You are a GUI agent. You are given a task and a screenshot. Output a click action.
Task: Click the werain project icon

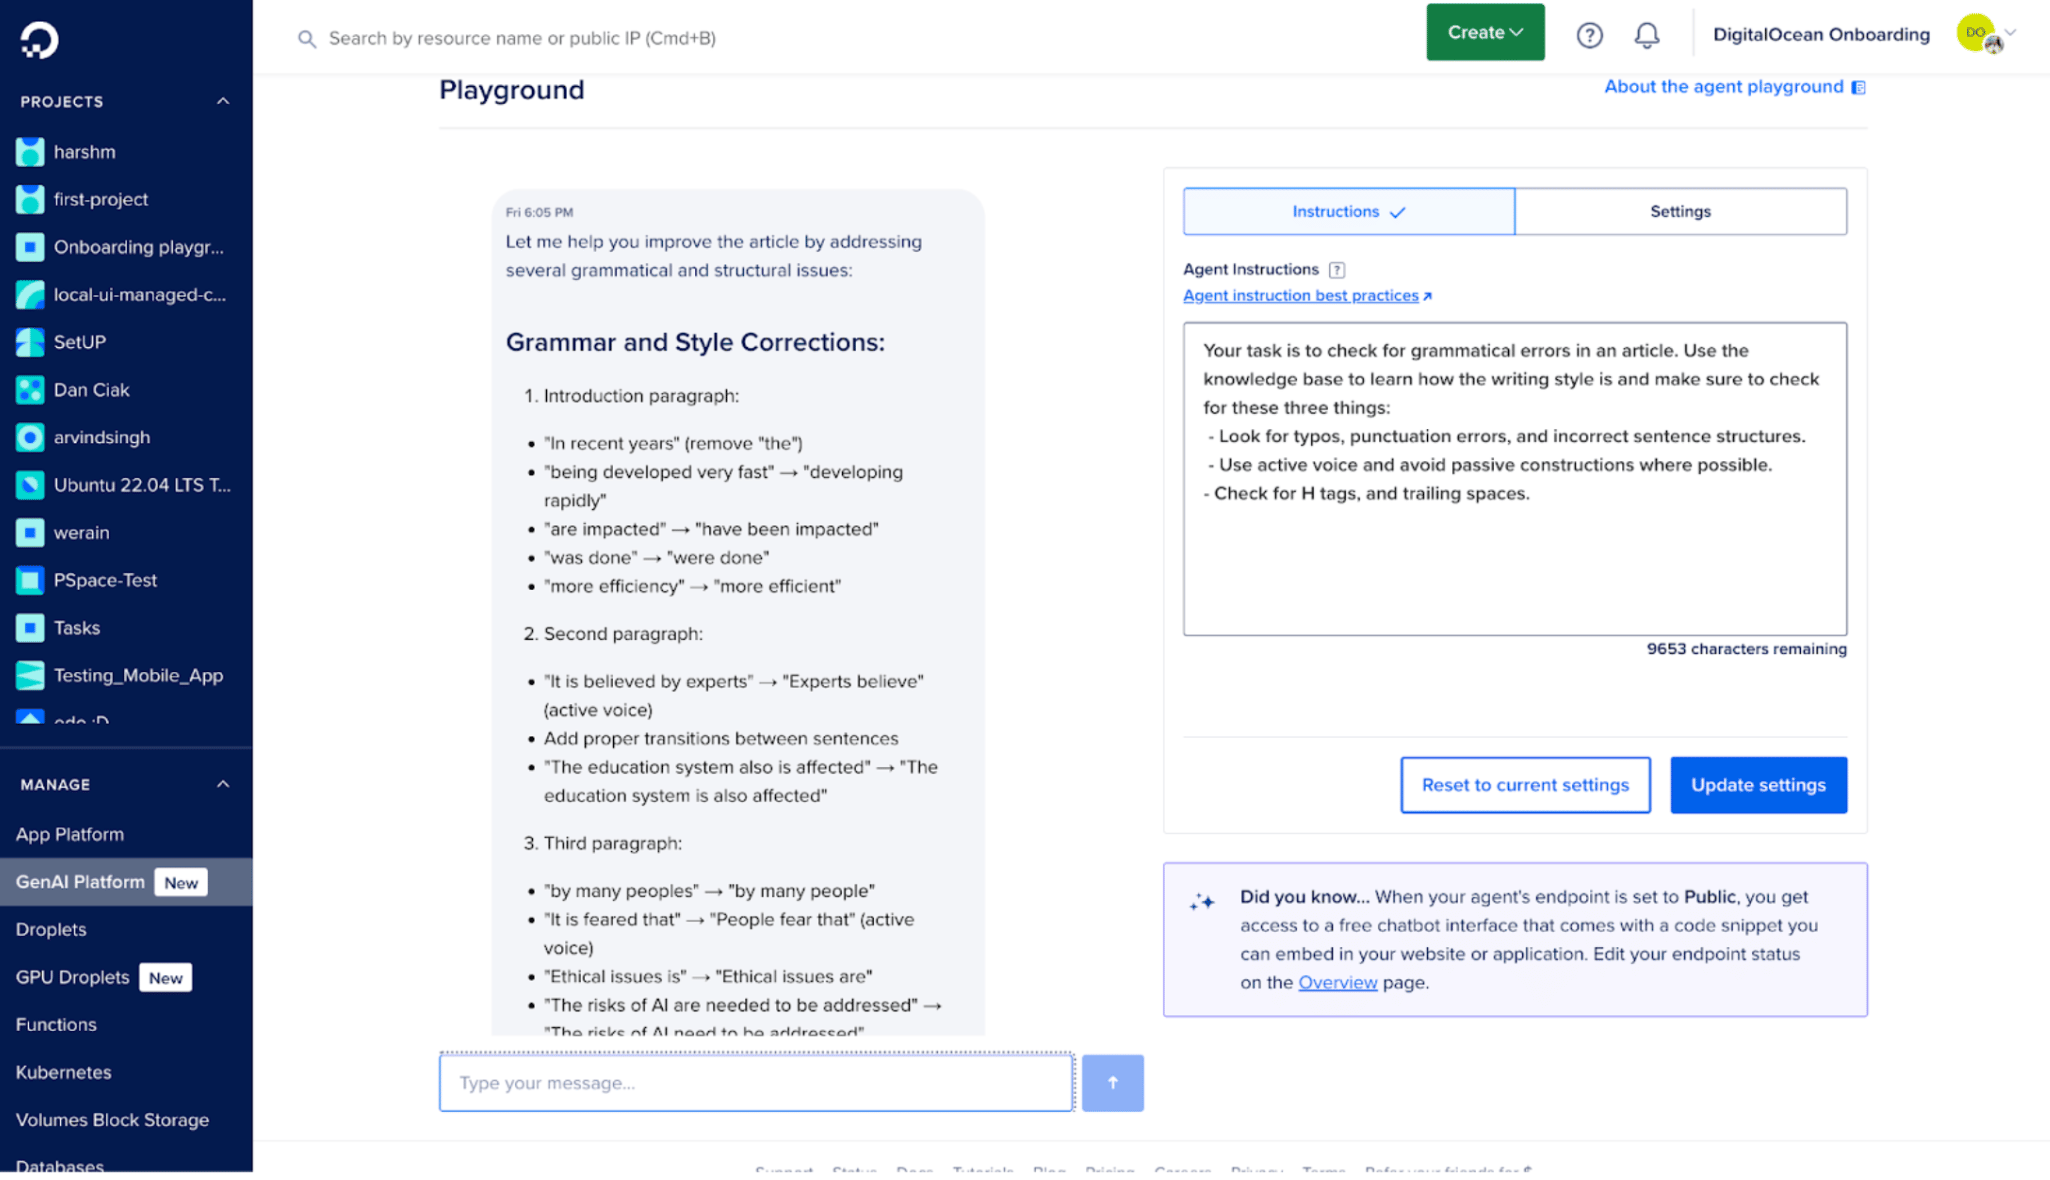click(30, 533)
